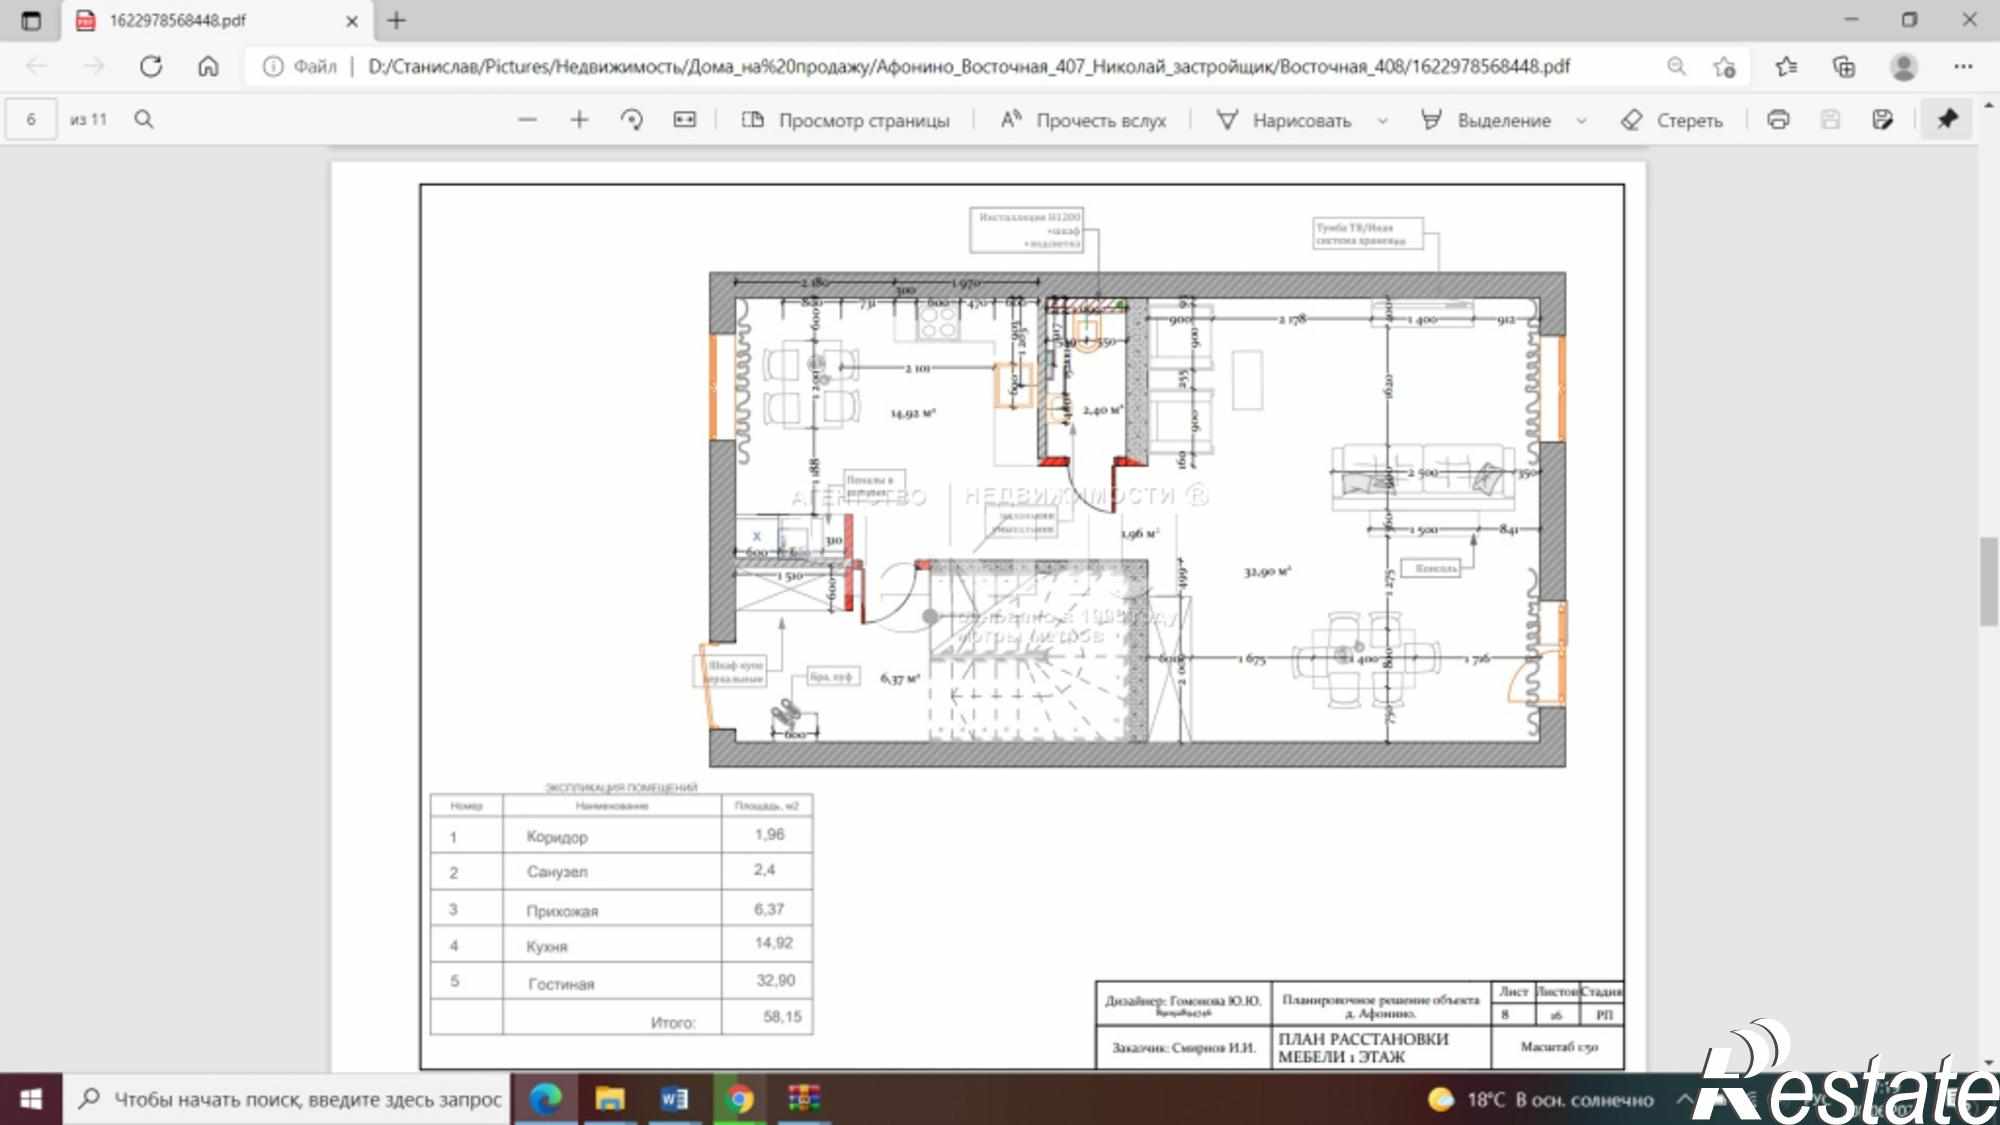Fit PDF to page width

(x=684, y=120)
